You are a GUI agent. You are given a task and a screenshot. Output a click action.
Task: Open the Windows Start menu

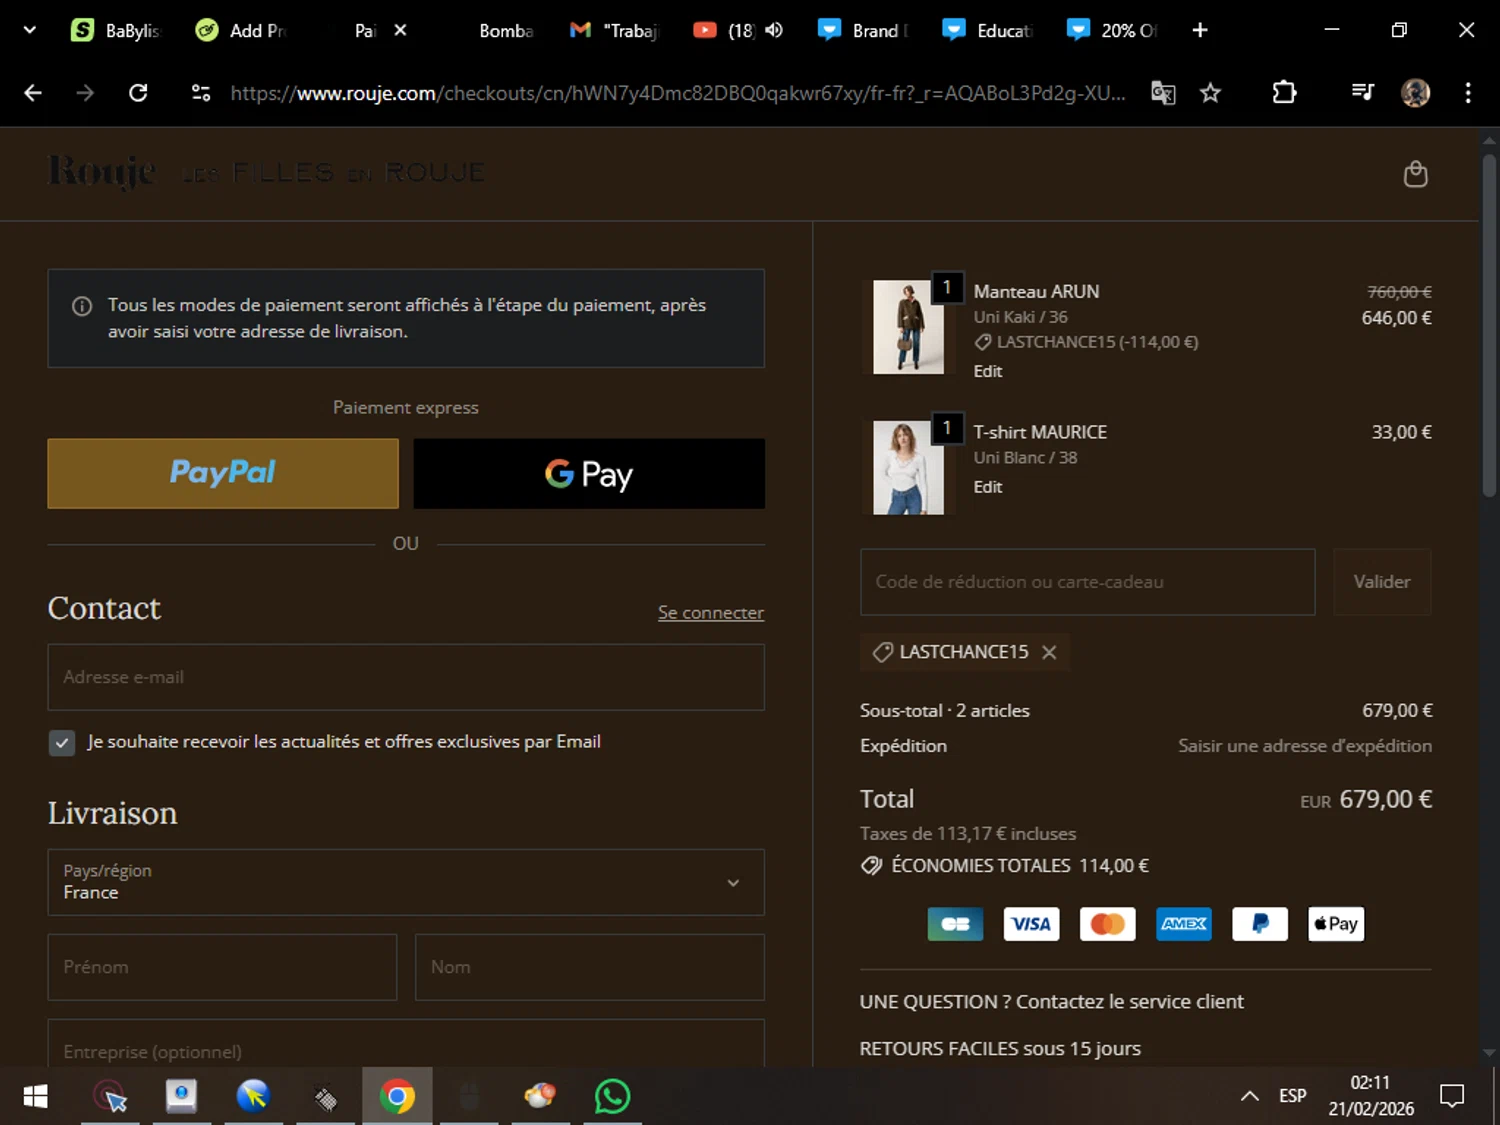click(35, 1096)
